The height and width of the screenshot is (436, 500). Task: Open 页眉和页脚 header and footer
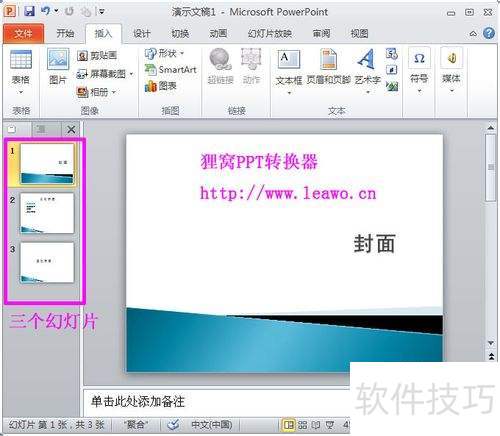coord(329,66)
